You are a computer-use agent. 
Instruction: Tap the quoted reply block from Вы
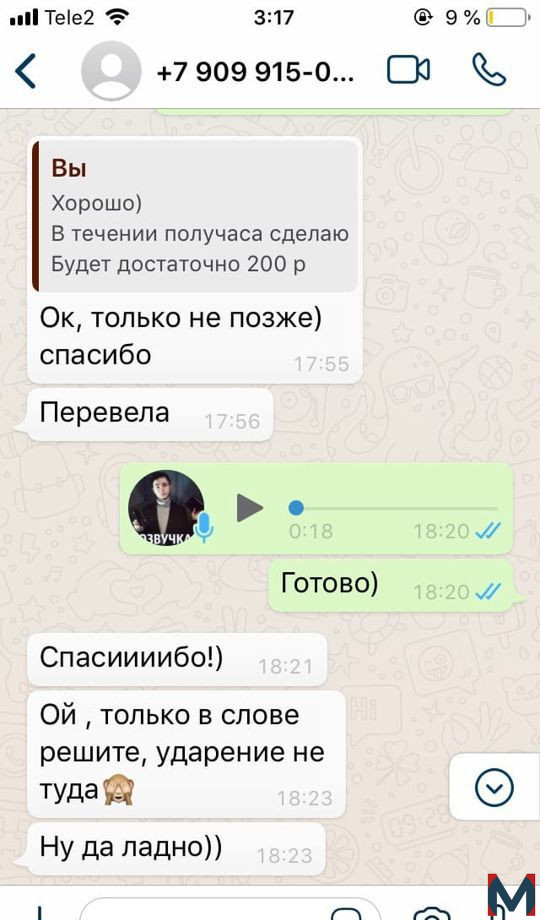point(195,216)
